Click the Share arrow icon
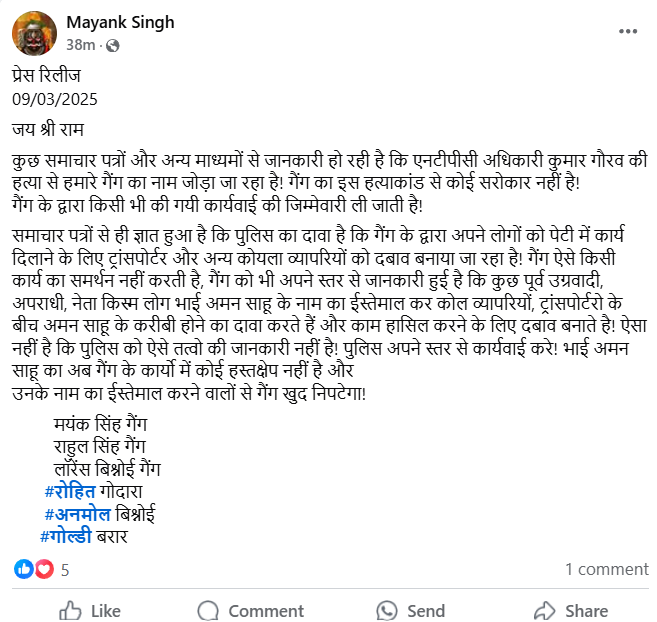Screen dimensions: 657x622 pyautogui.click(x=544, y=610)
